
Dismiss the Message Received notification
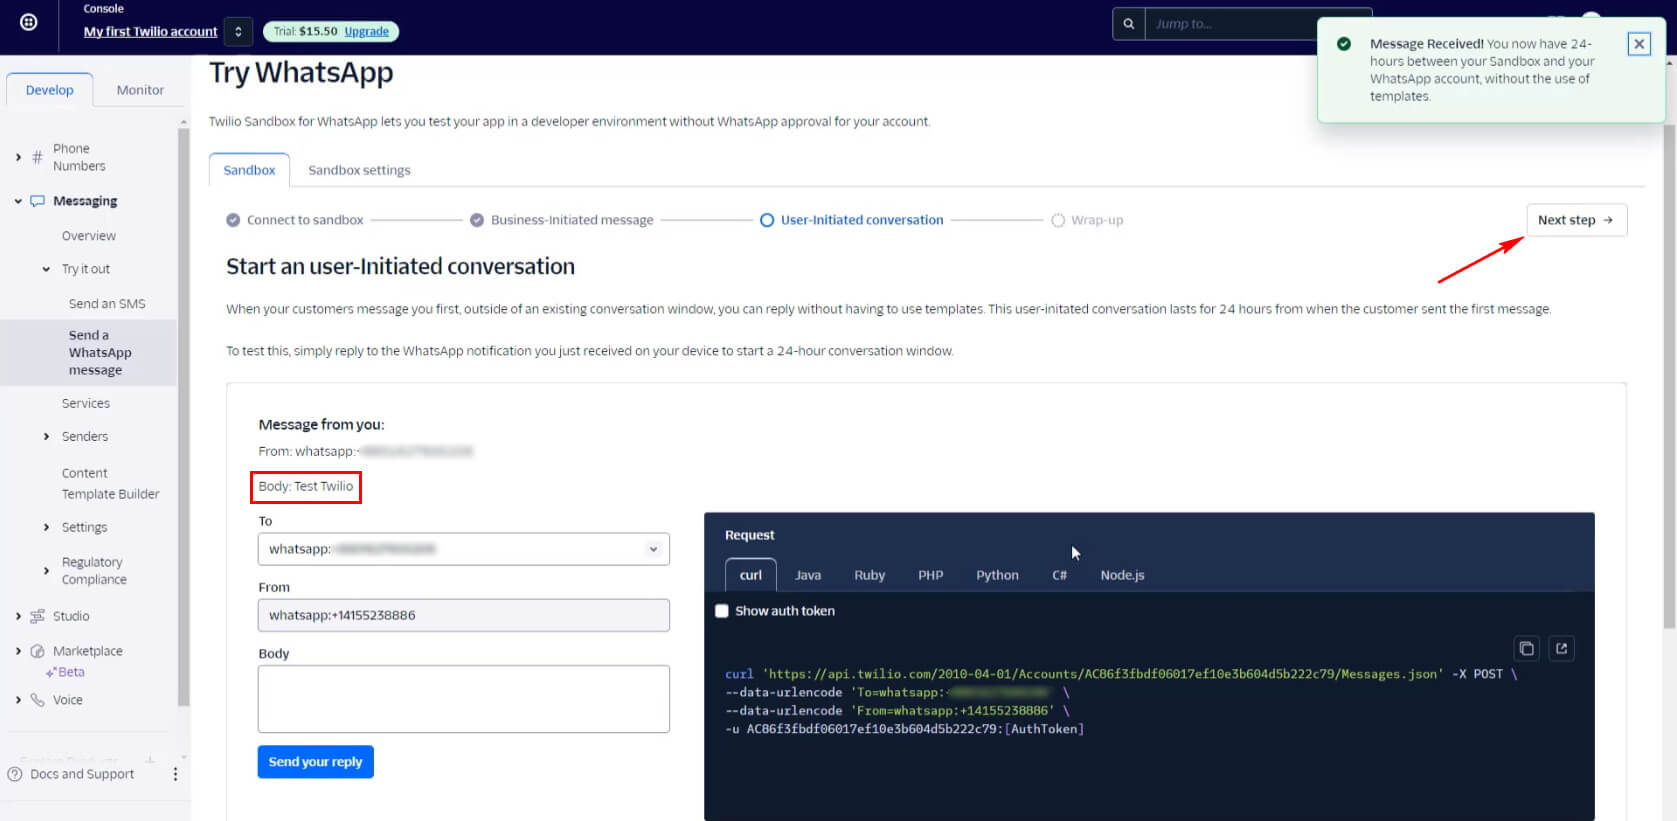(x=1639, y=44)
